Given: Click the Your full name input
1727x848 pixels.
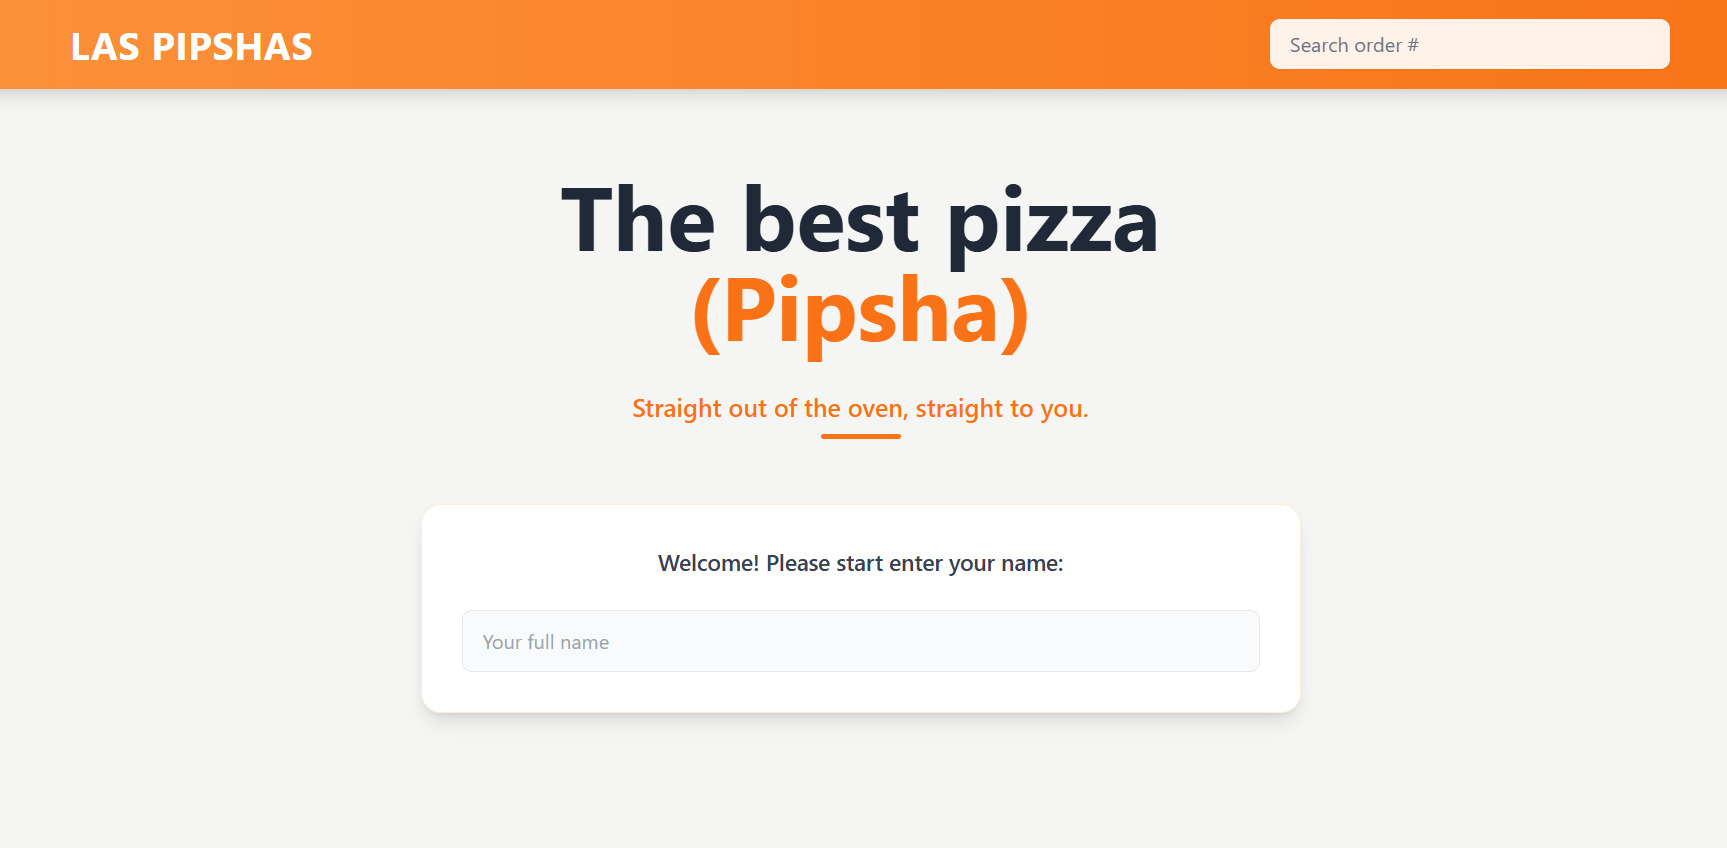Looking at the screenshot, I should [x=860, y=641].
